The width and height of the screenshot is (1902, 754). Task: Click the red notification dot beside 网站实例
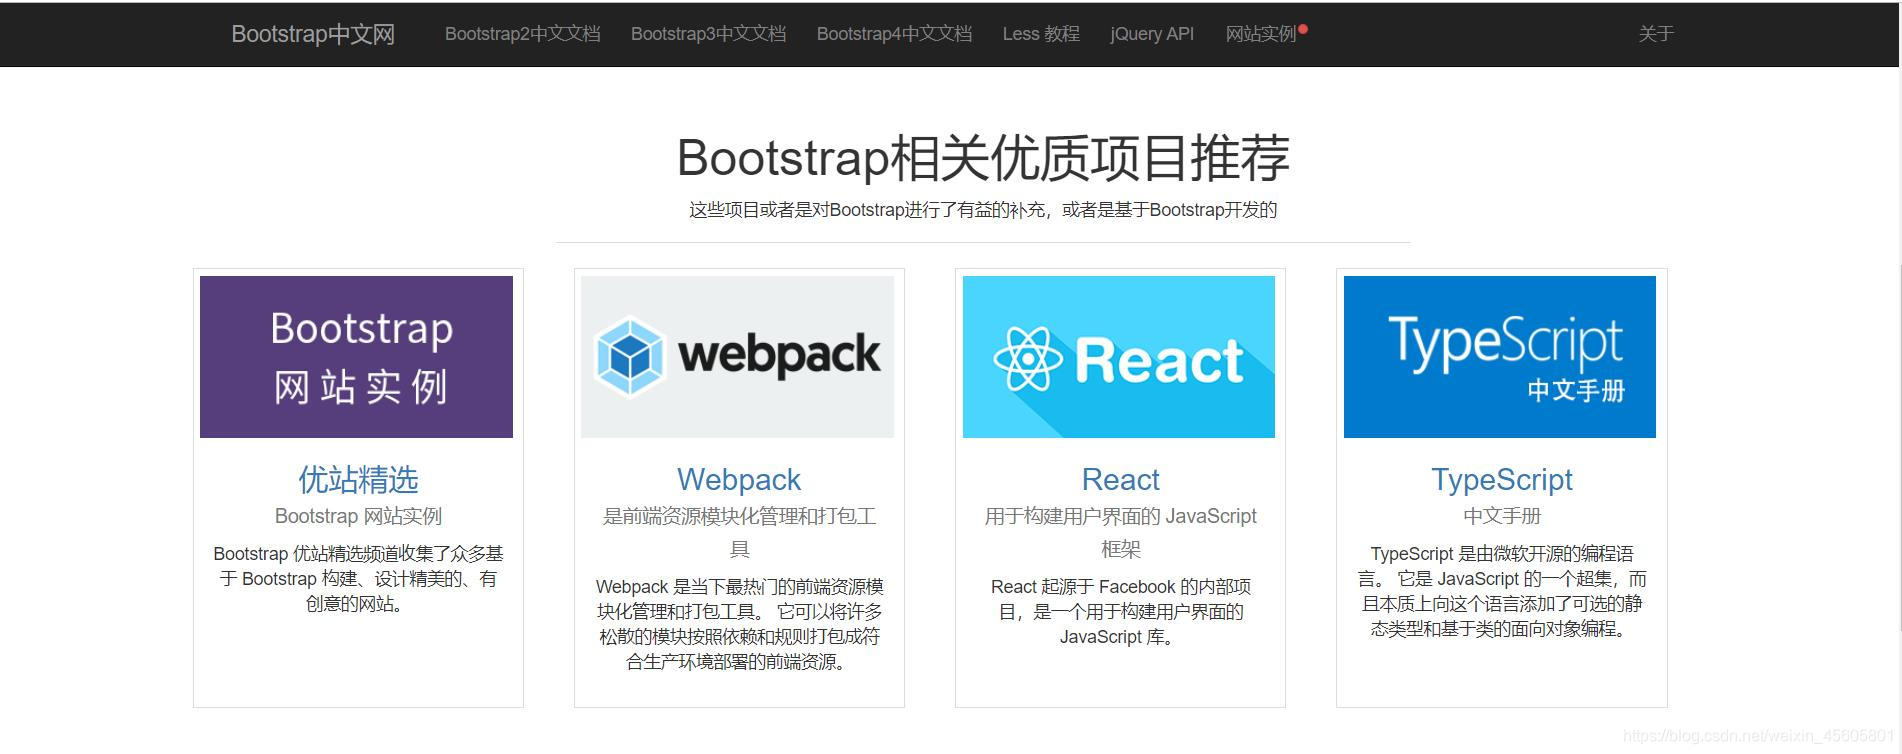[x=1303, y=29]
